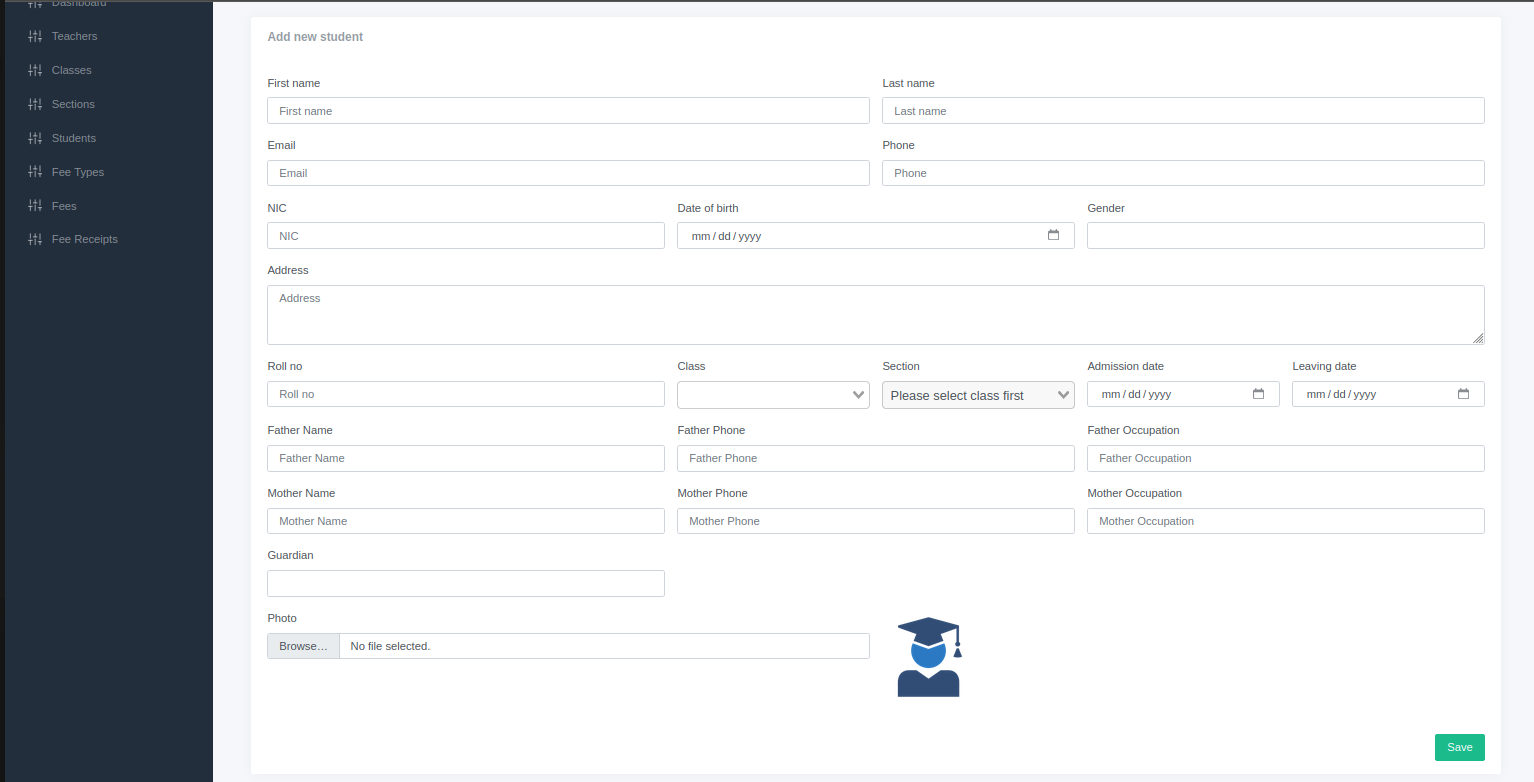Click the 'No file selected.' text
The width and height of the screenshot is (1534, 782).
tap(390, 646)
